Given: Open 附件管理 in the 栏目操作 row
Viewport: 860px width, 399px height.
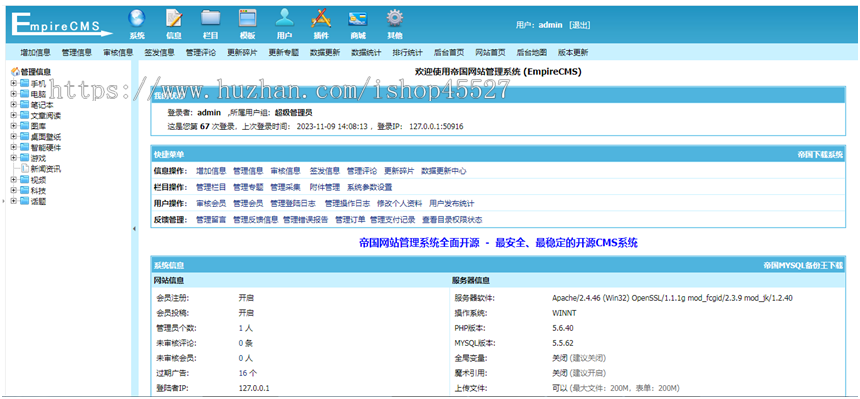Looking at the screenshot, I should point(325,187).
